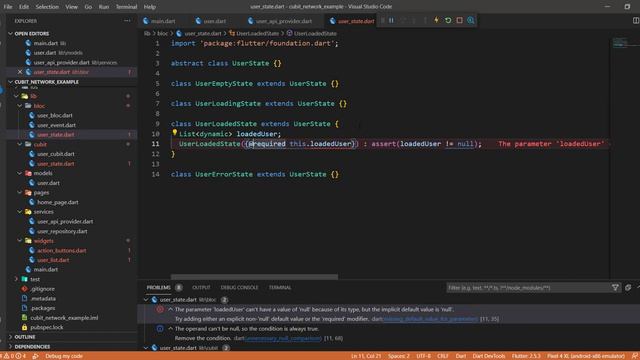This screenshot has height=360, width=640.
Task: Collapse the services folder
Action: pyautogui.click(x=20, y=211)
